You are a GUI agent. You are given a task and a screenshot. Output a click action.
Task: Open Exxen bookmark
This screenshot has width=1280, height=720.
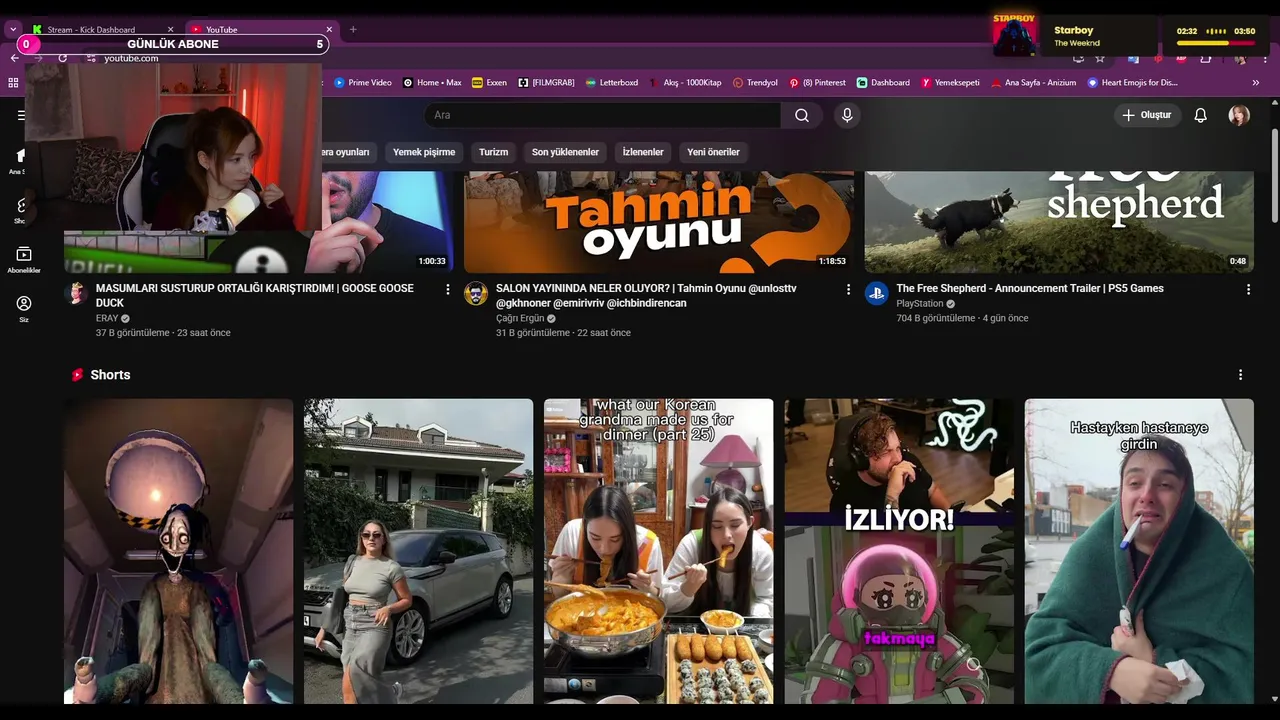(x=489, y=83)
